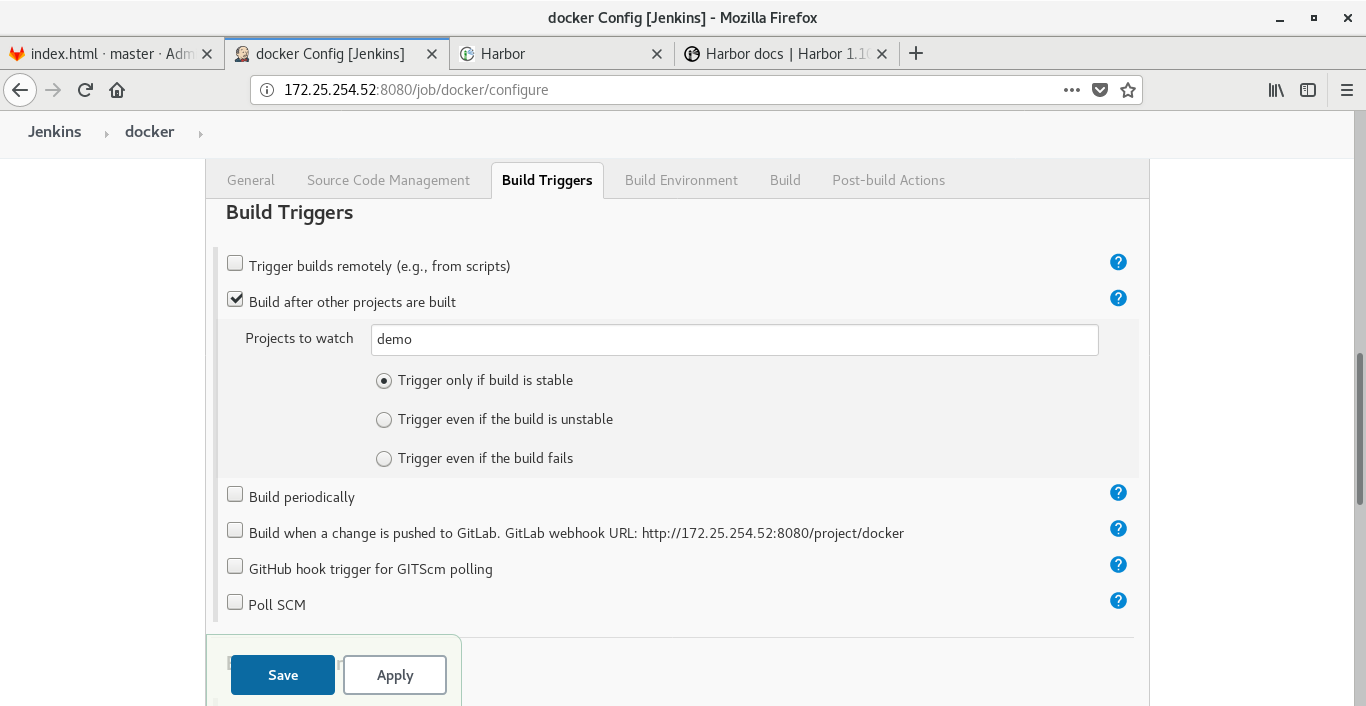Click the Apply button

point(395,675)
